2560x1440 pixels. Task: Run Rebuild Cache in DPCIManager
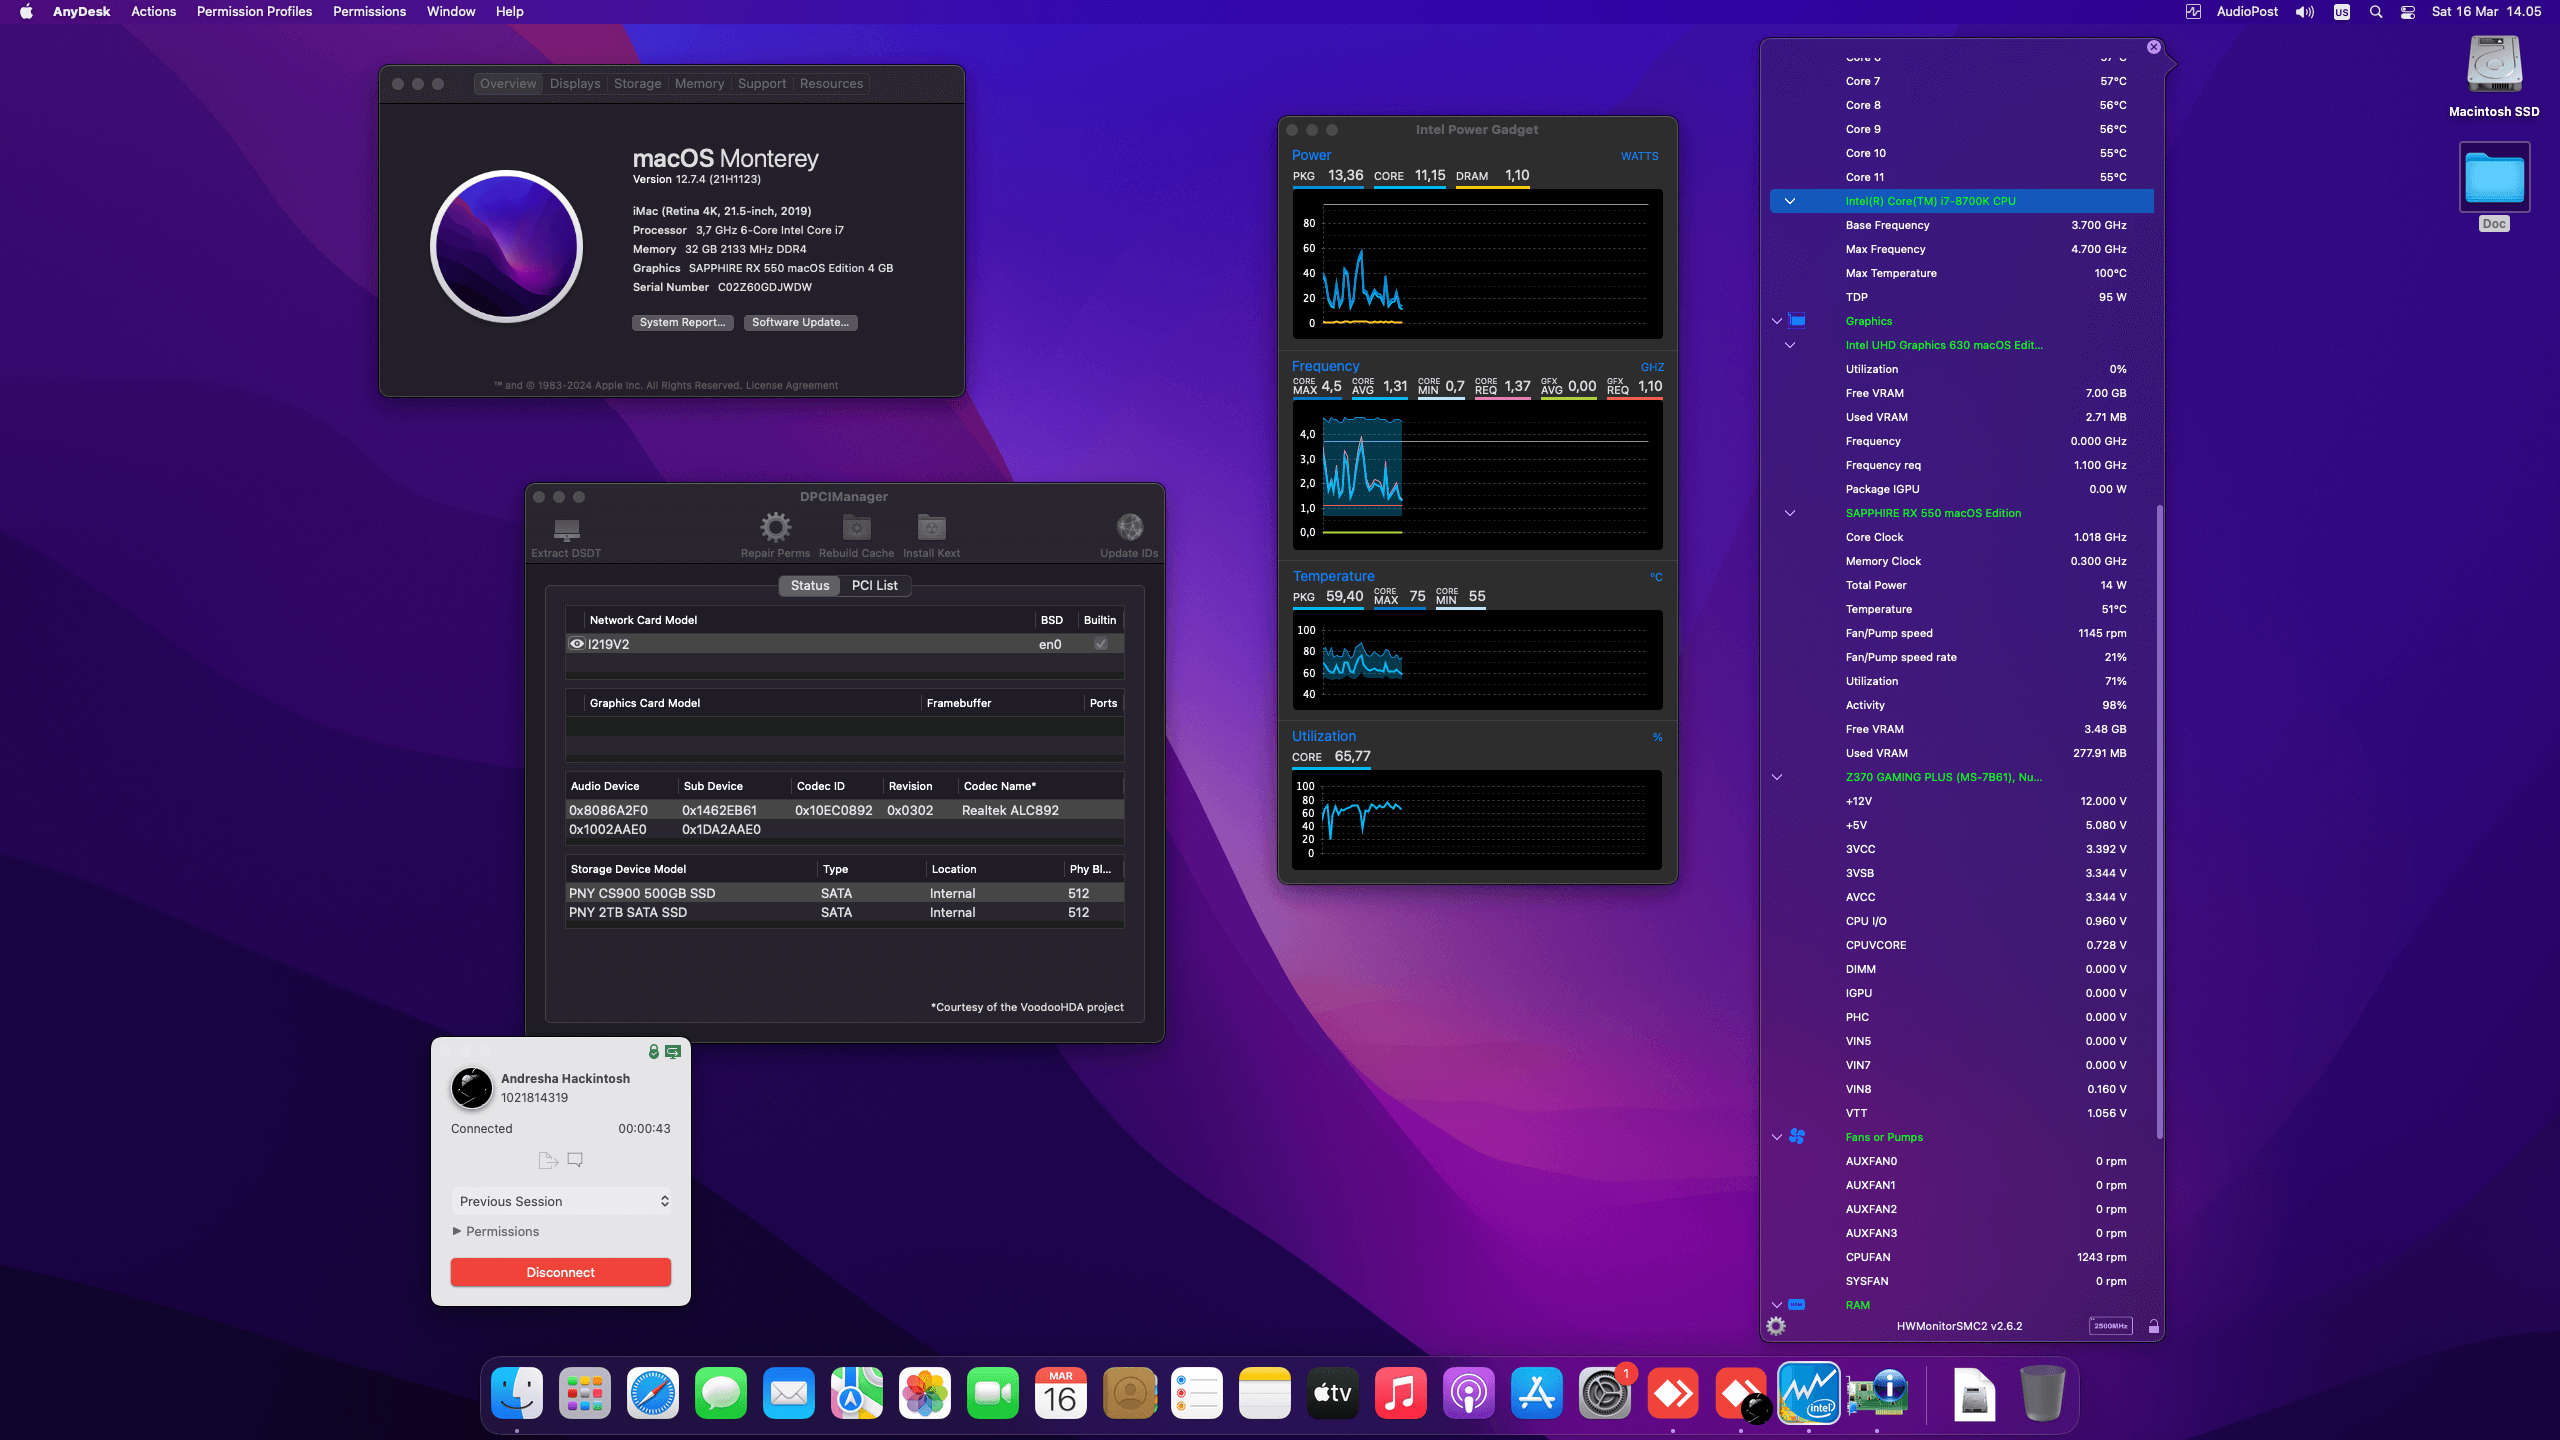click(855, 529)
